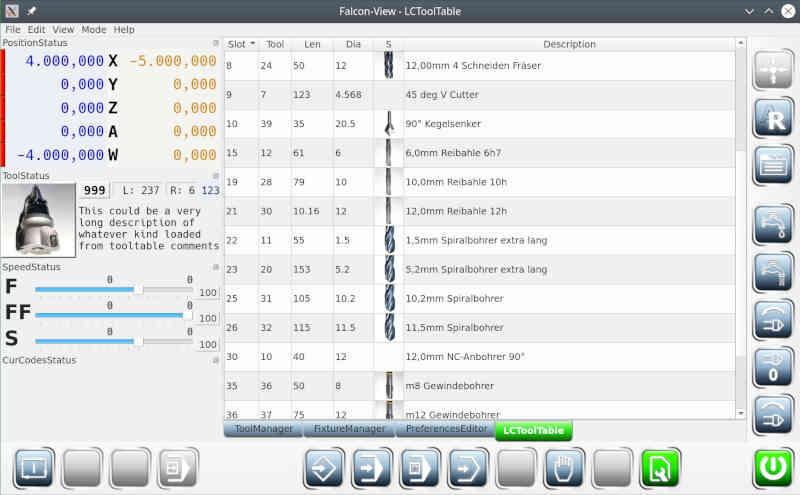This screenshot has width=800, height=495.
Task: Click the spindle stop icon showing 0
Action: [773, 367]
